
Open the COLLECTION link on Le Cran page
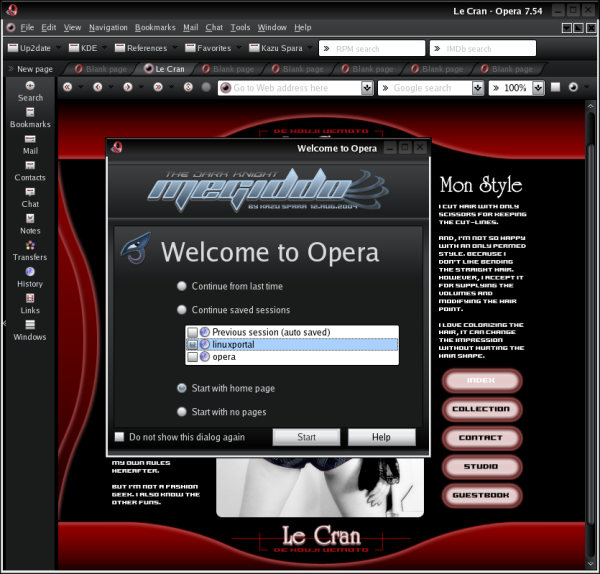click(482, 409)
